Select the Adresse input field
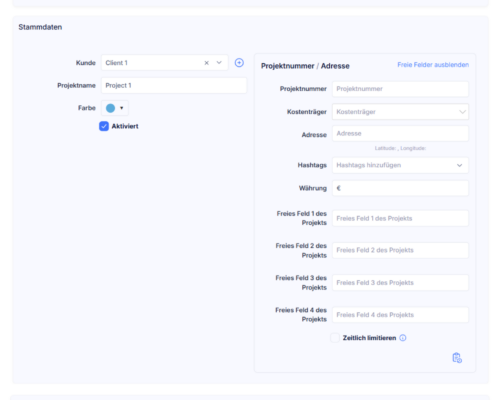The width and height of the screenshot is (495, 400). (400, 133)
